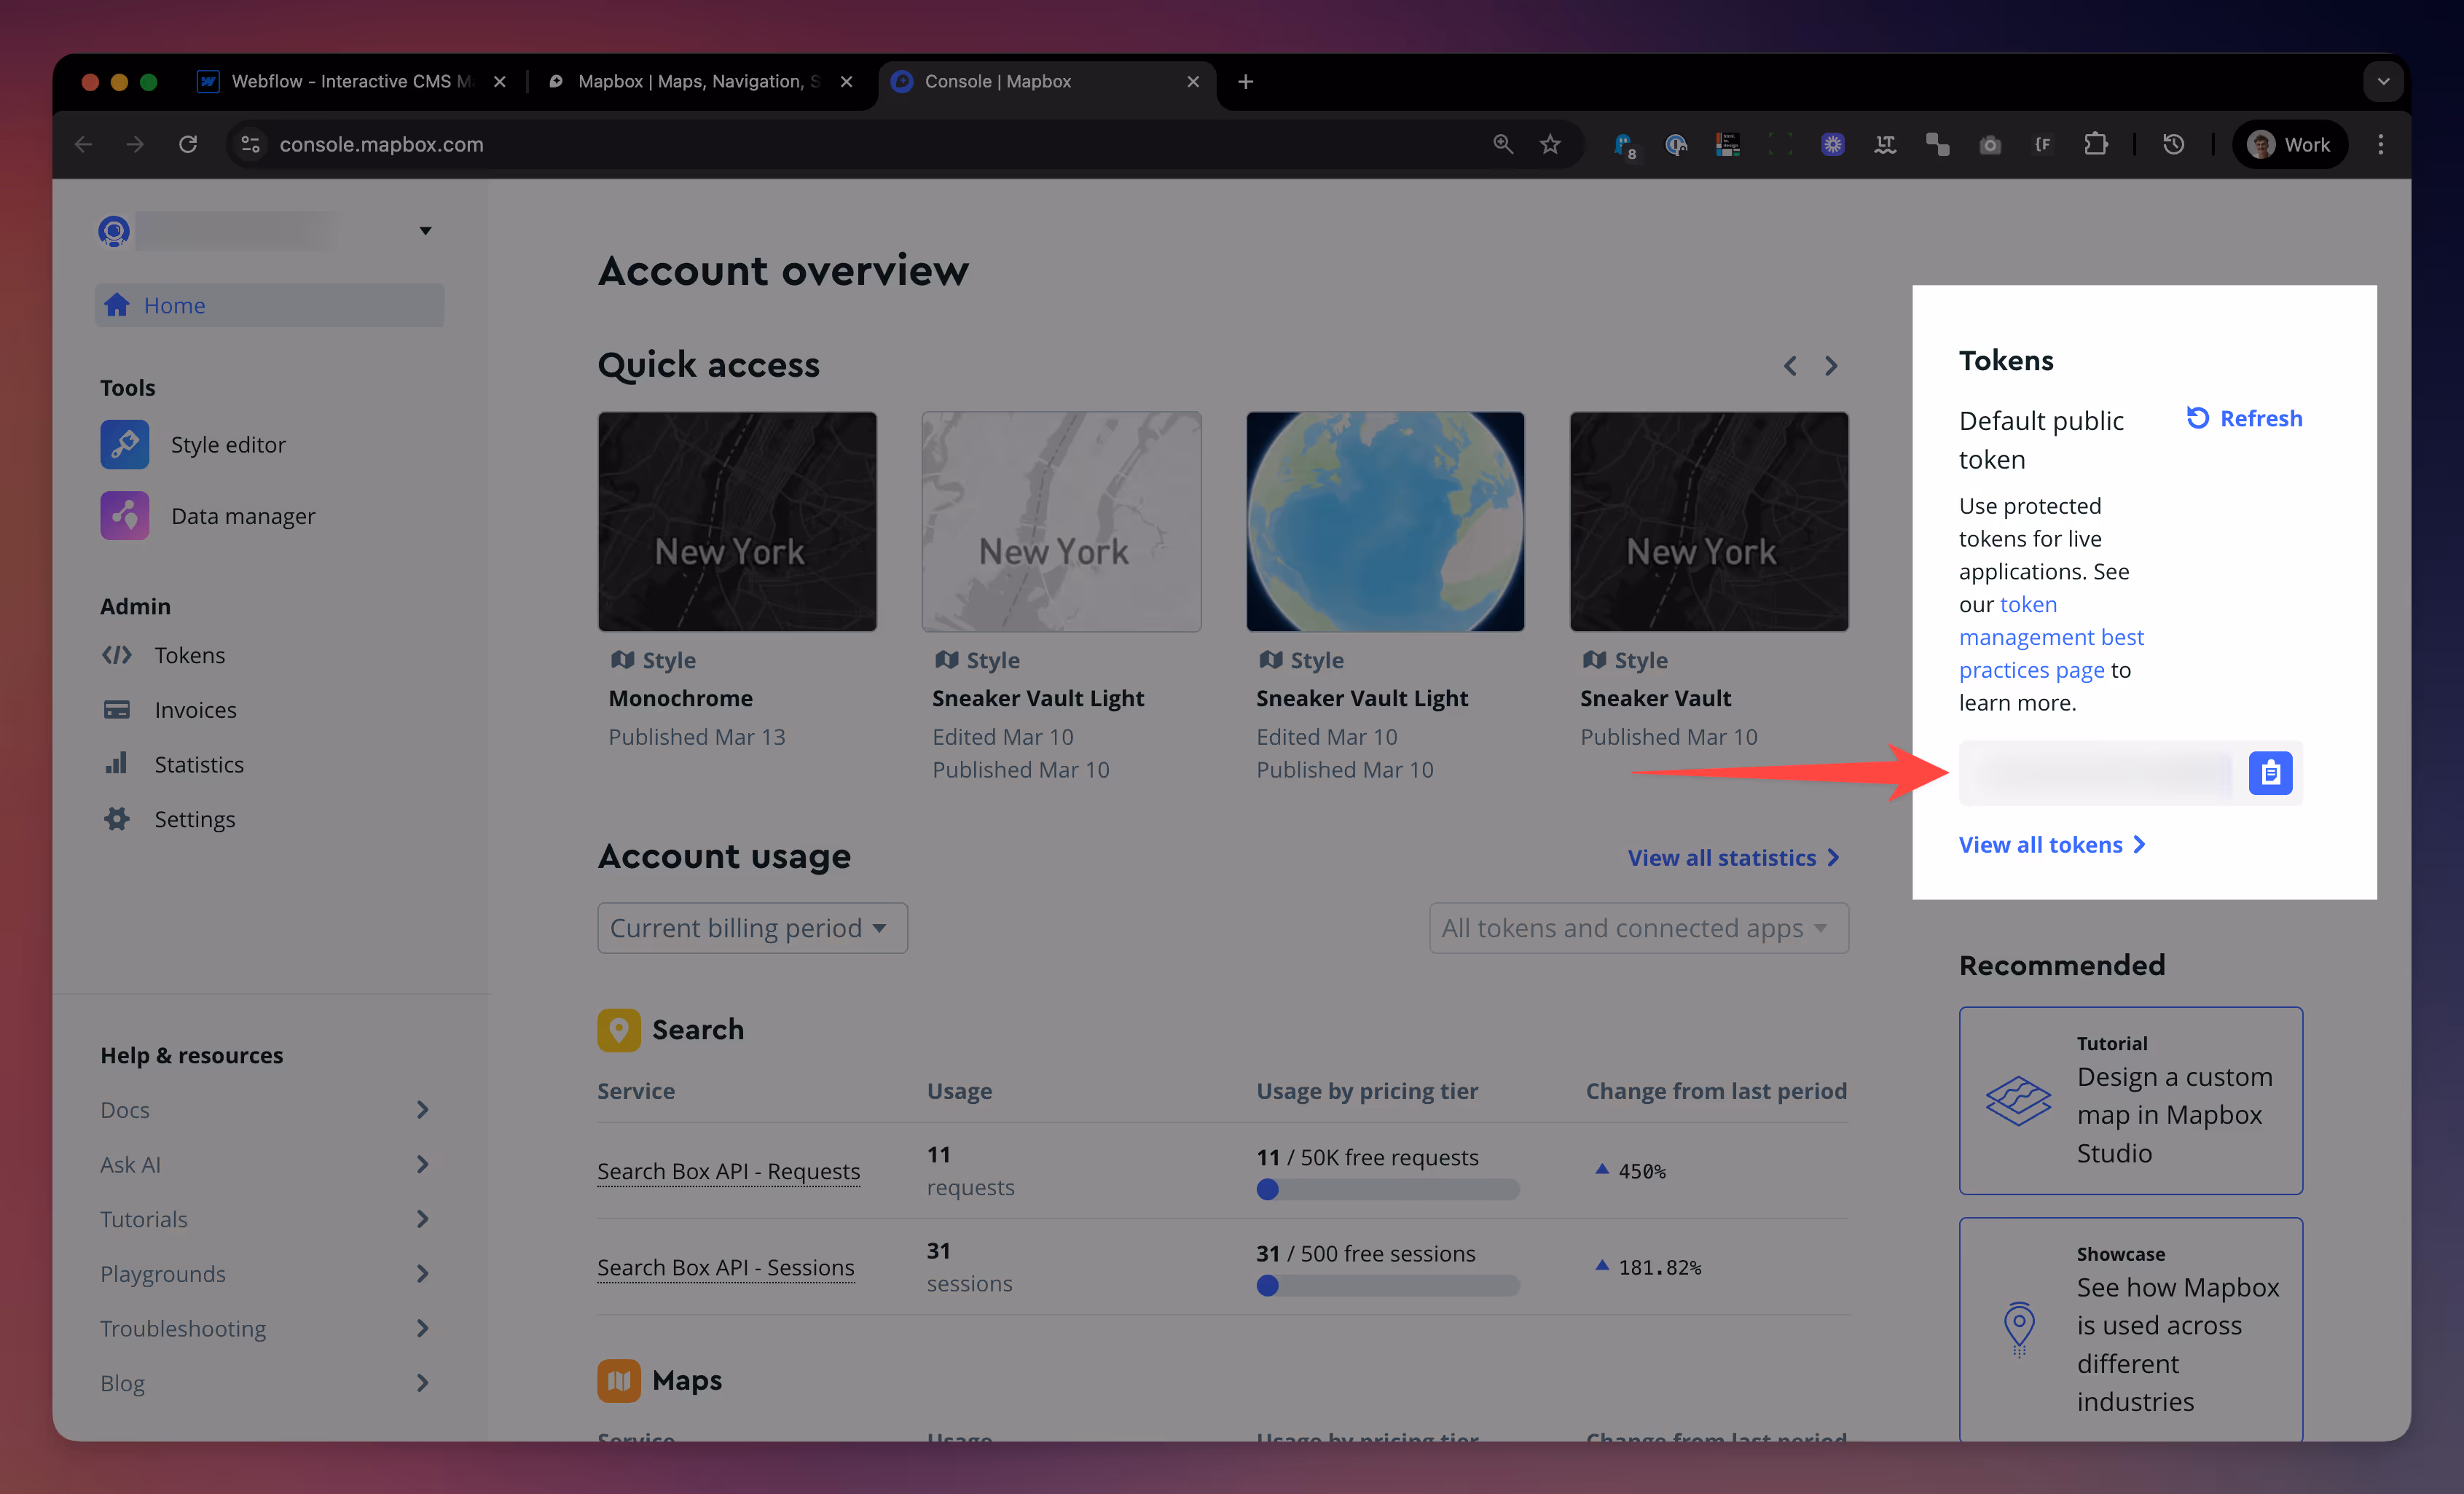The height and width of the screenshot is (1494, 2464).
Task: Click the Tokens code-bracket icon in Admin
Action: (x=117, y=655)
